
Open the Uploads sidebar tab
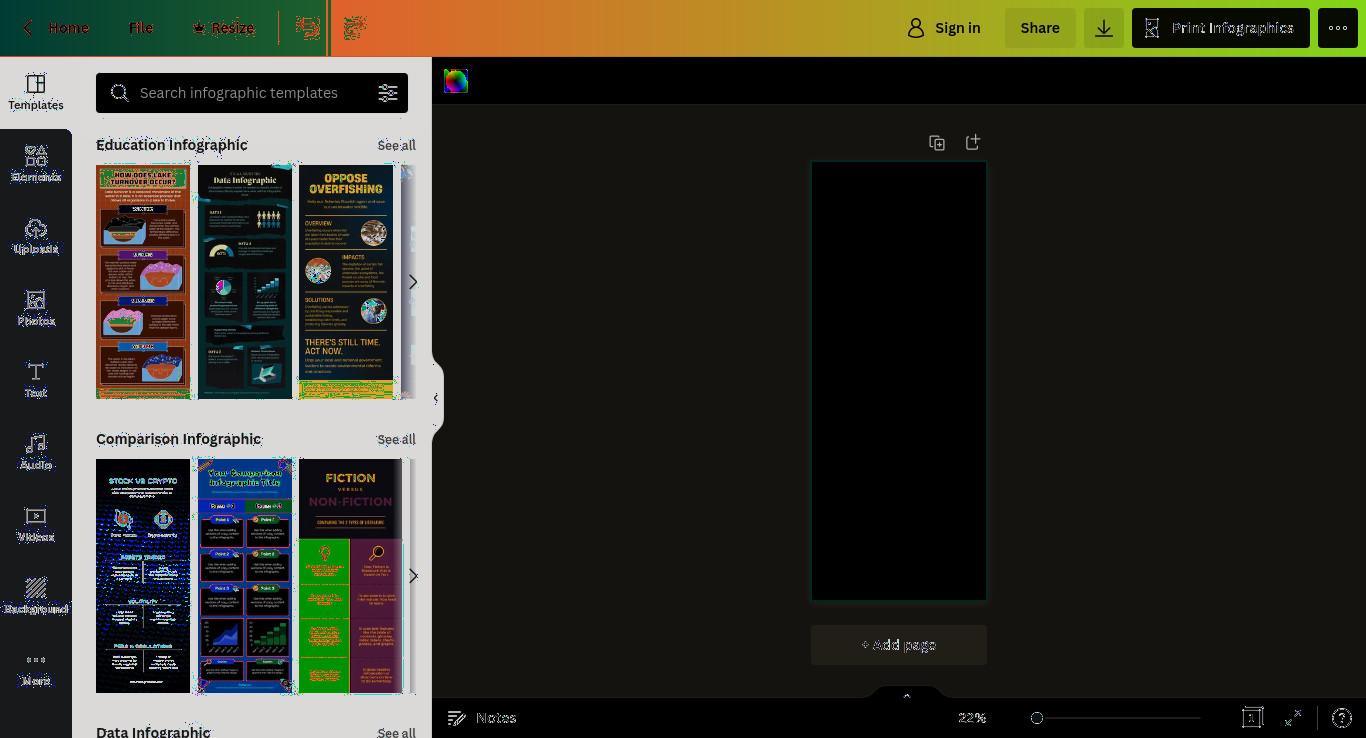tap(36, 237)
